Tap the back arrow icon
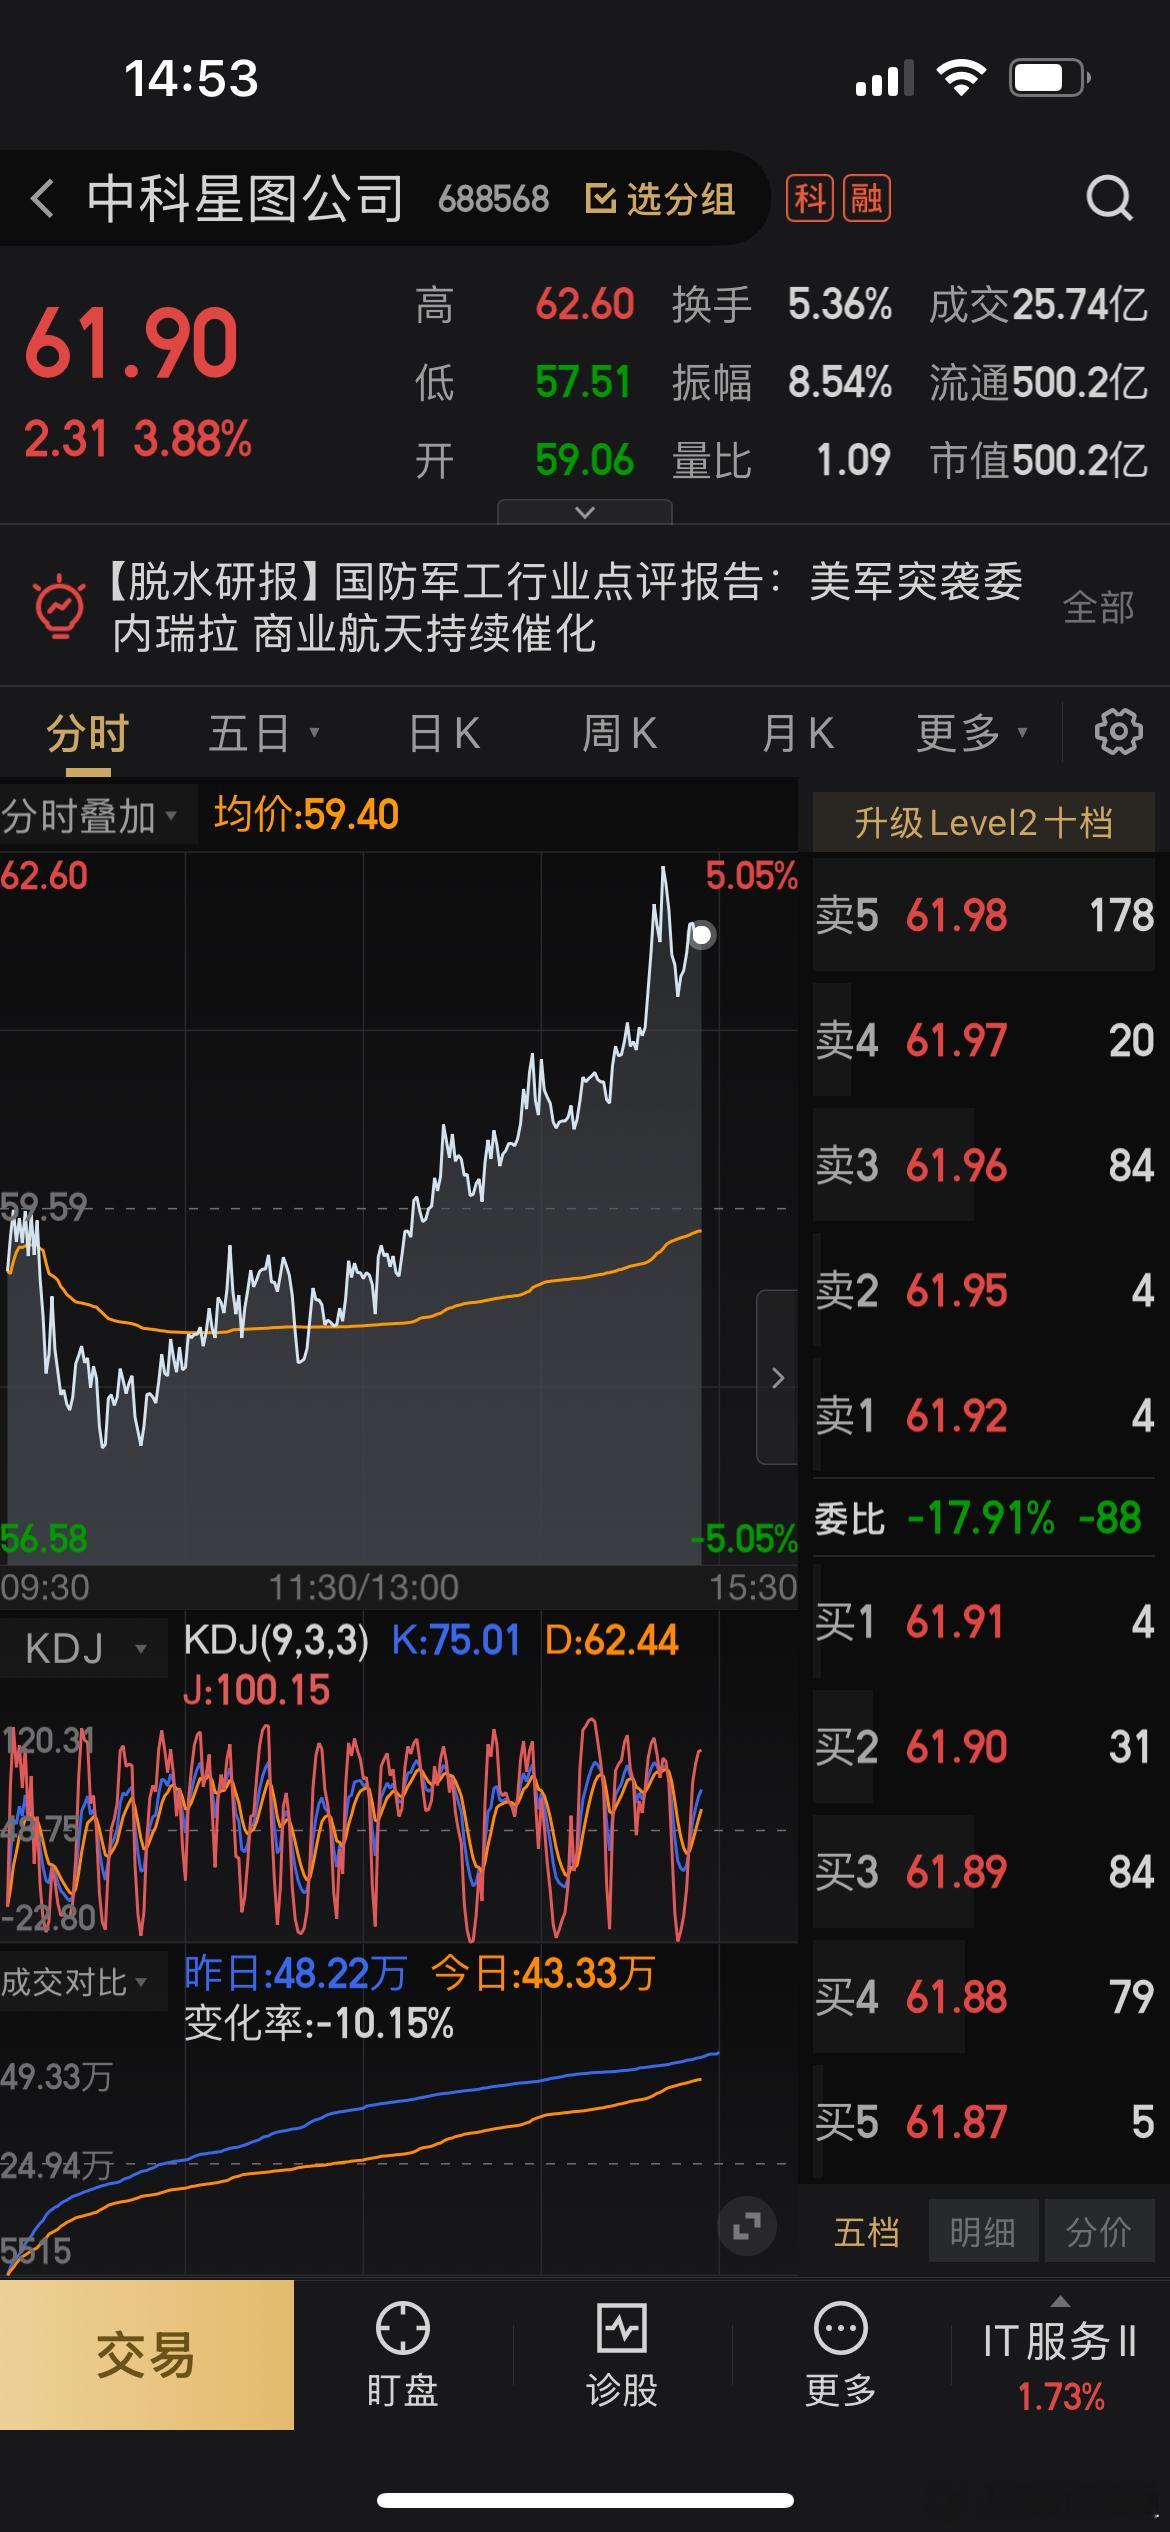The height and width of the screenshot is (2532, 1170). [x=42, y=198]
